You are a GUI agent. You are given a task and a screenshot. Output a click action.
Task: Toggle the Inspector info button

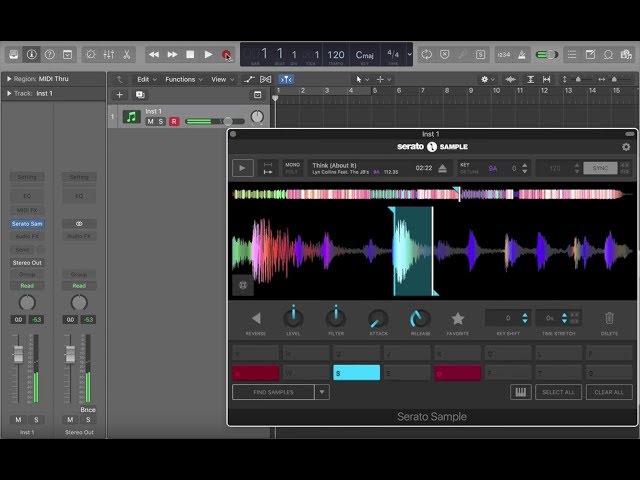coord(31,55)
